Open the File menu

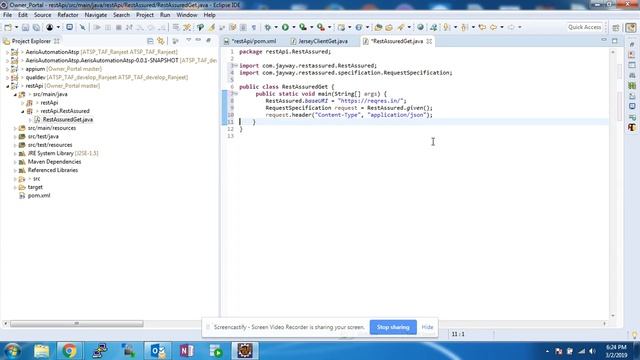(7, 15)
